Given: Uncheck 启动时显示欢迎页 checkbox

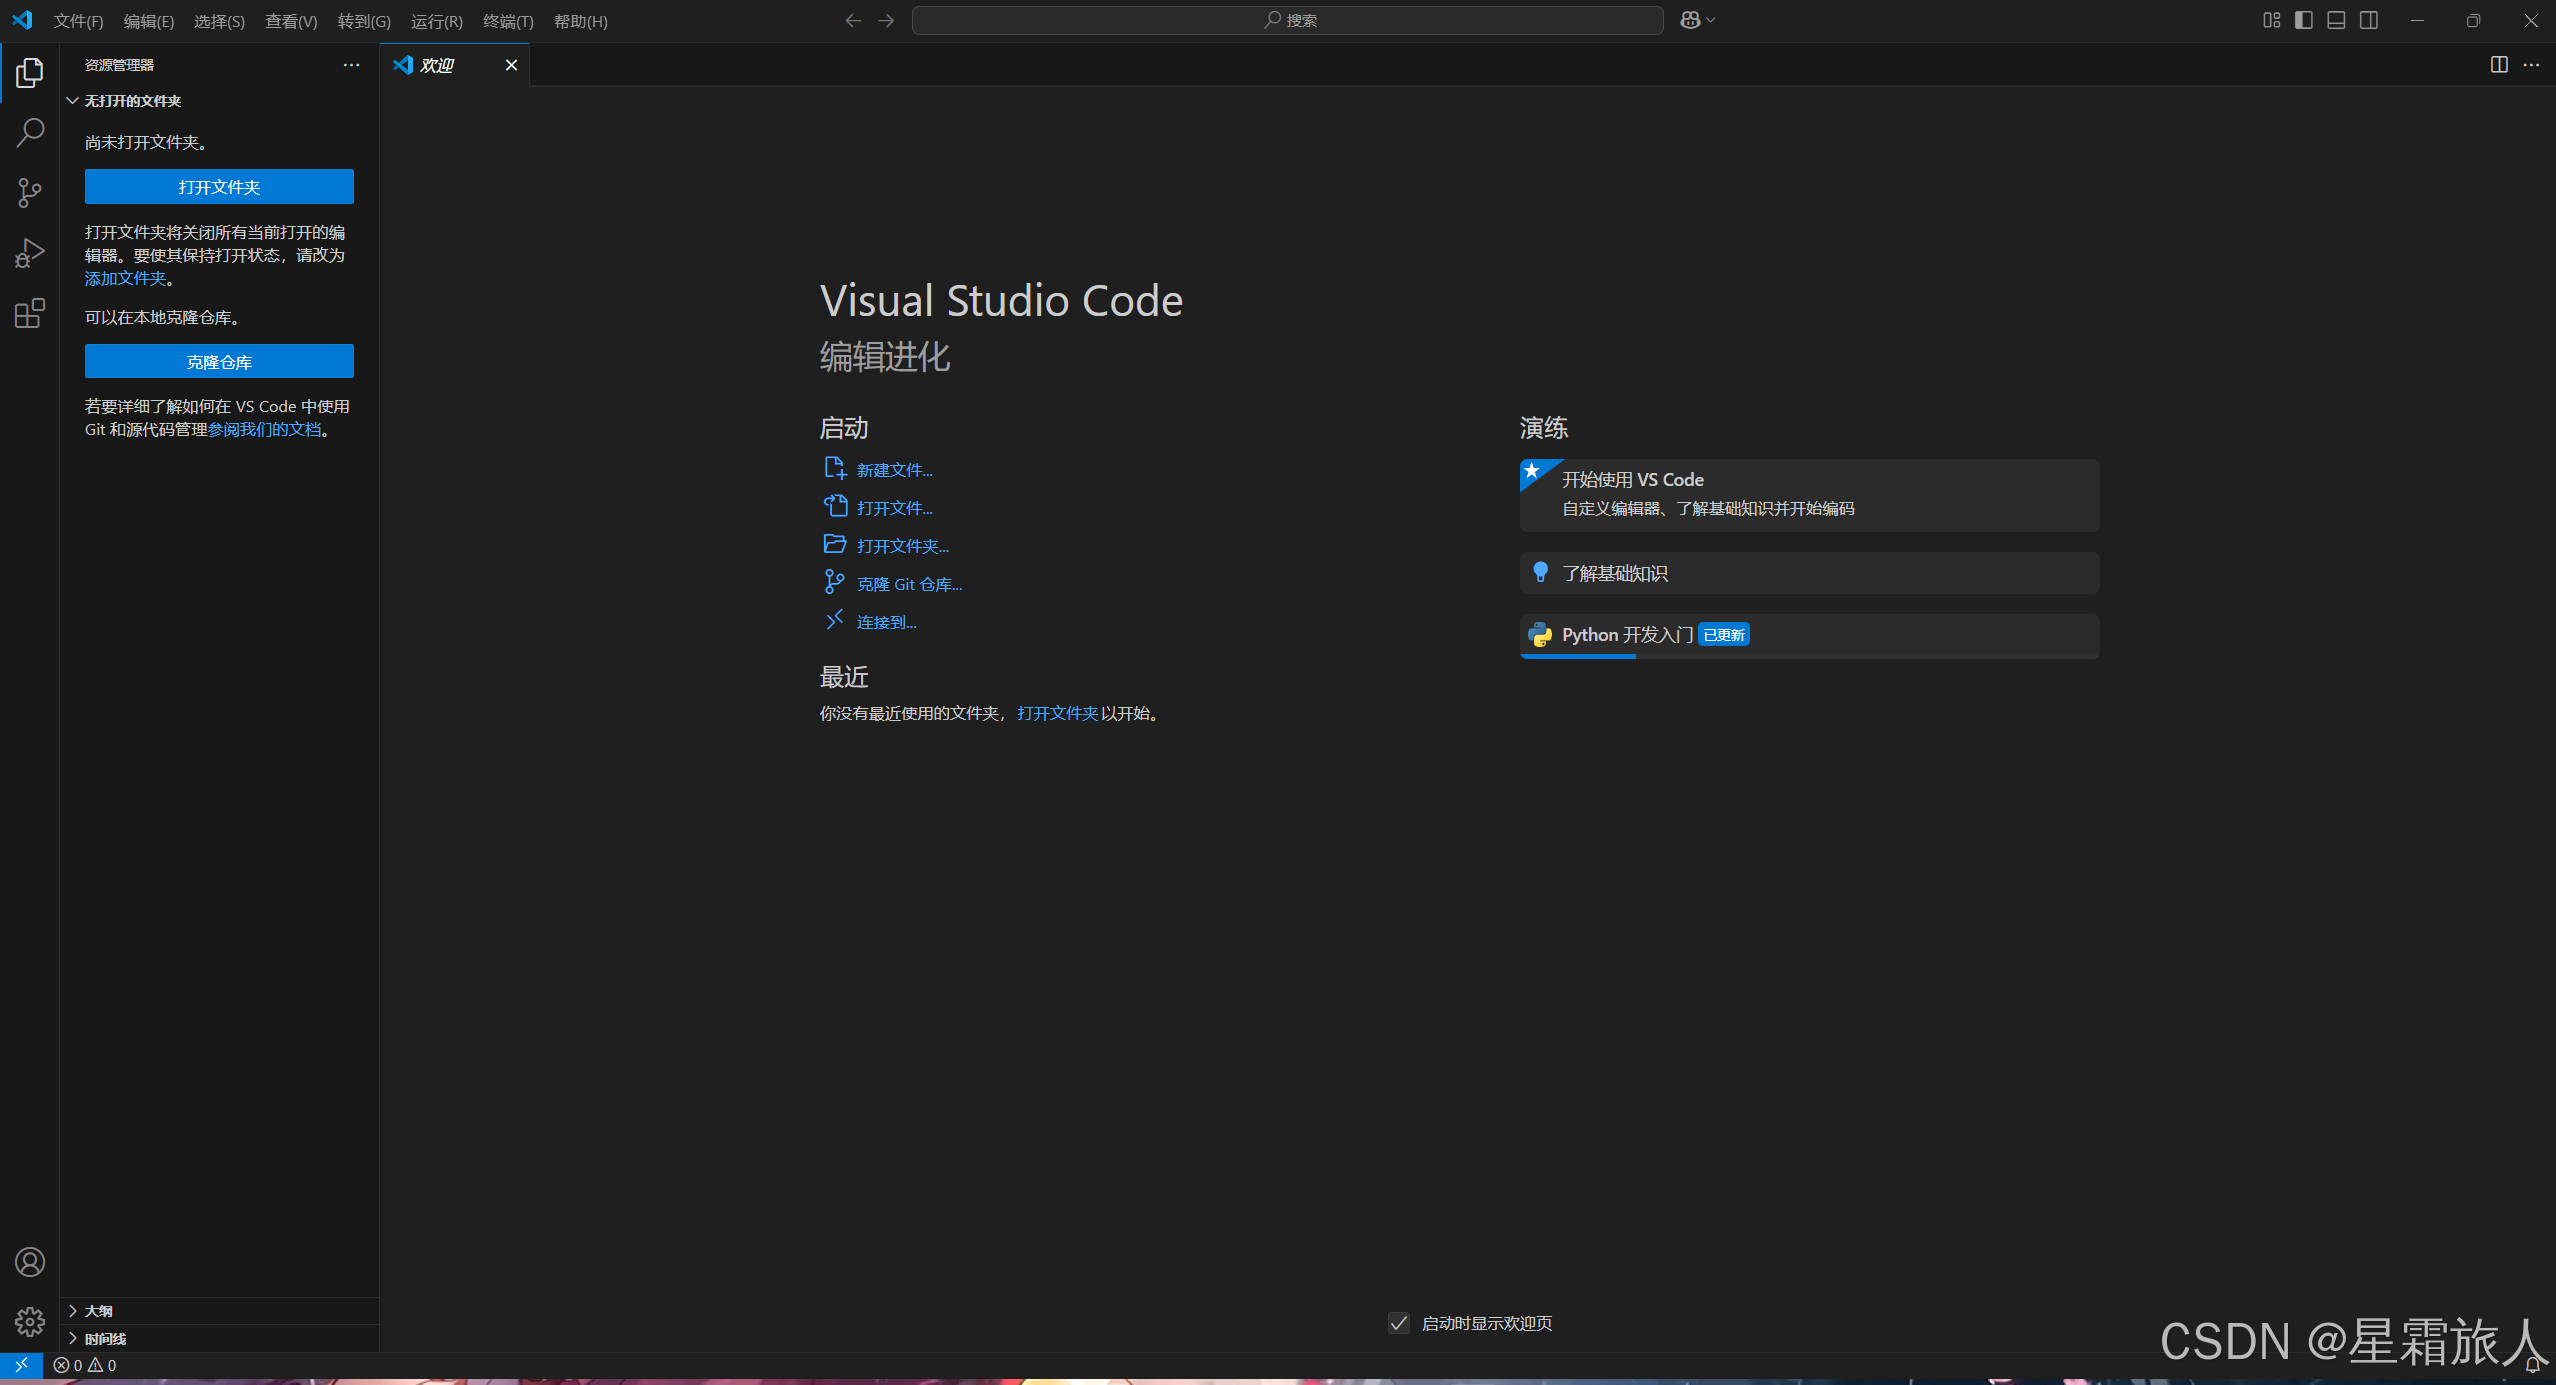Looking at the screenshot, I should point(1399,1323).
